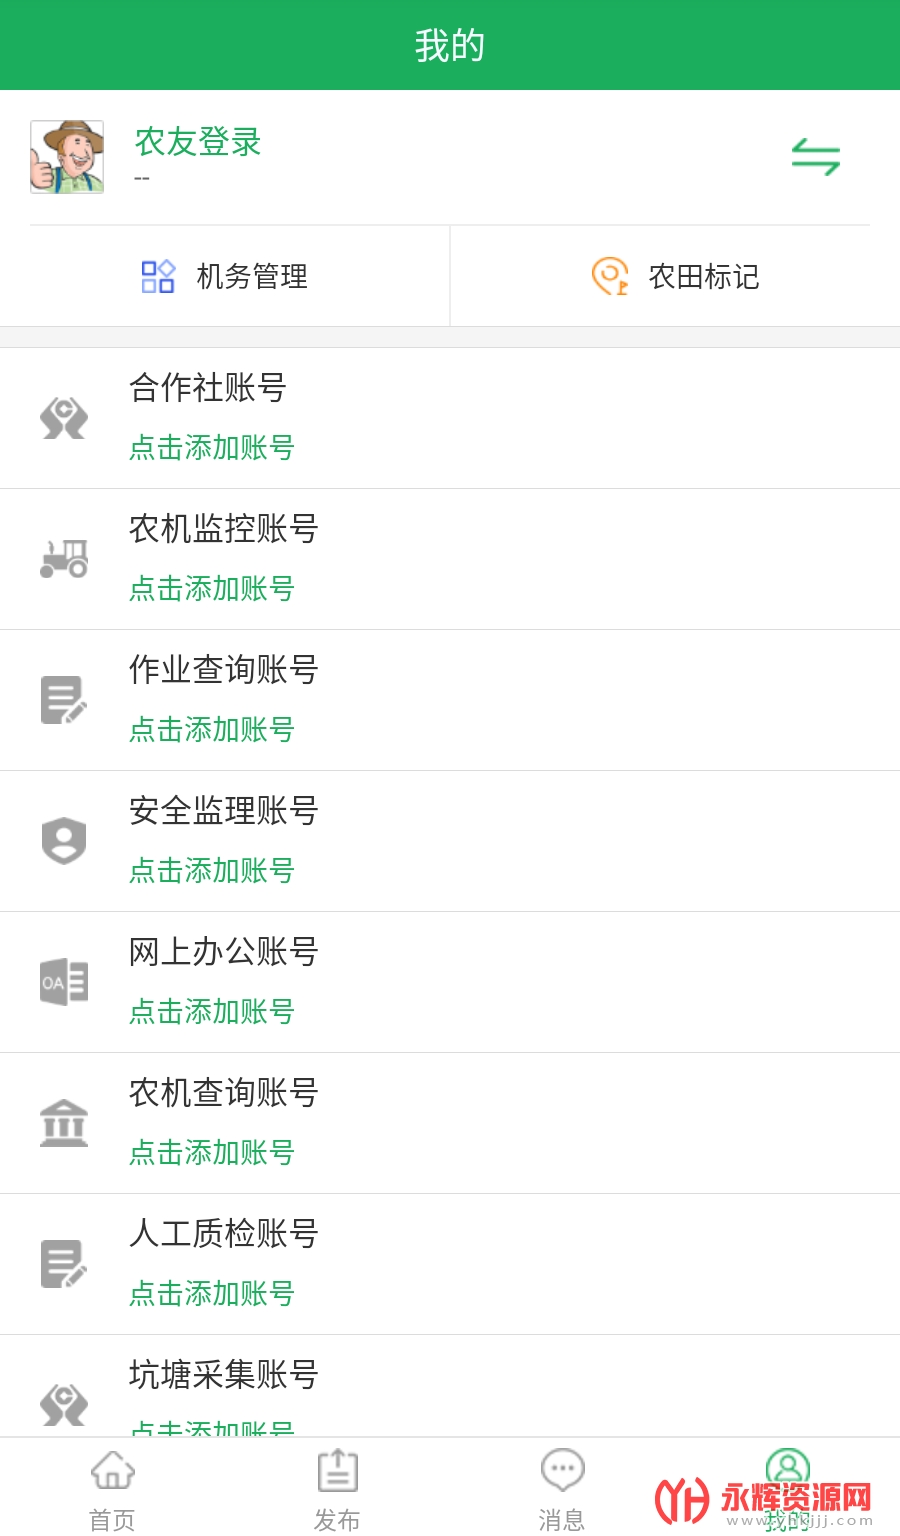Viewport: 900px width, 1536px height.
Task: Click the bank building icon for 农机查询账号
Action: pos(64,1123)
